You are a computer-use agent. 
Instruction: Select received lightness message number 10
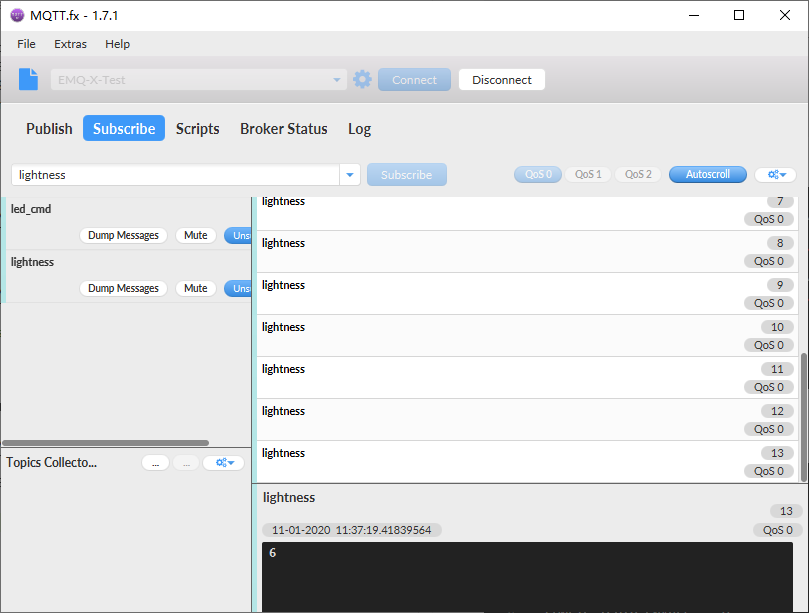(527, 336)
